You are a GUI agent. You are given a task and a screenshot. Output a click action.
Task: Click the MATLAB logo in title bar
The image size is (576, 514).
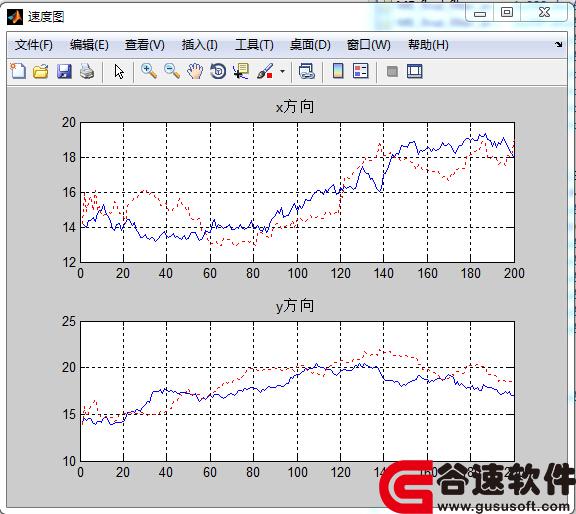(x=15, y=17)
